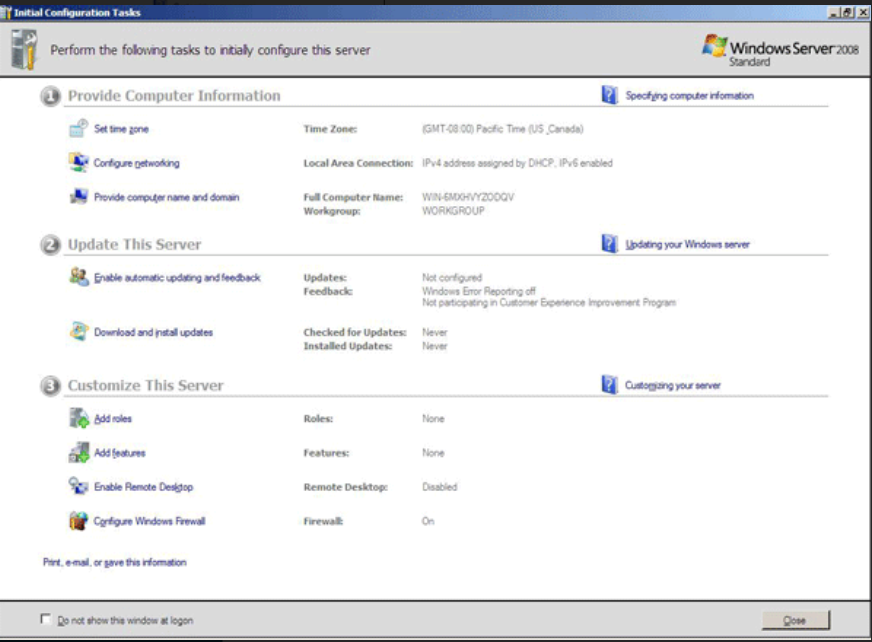Click the Configure Windows Firewall brick icon
Screen dimensions: 872x642
[x=78, y=521]
